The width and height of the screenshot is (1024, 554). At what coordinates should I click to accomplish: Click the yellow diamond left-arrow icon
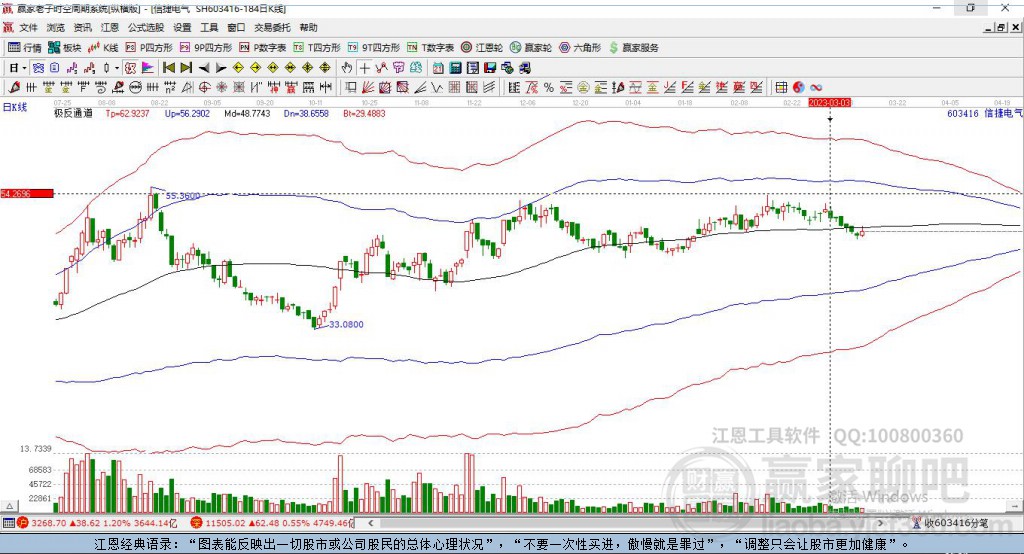click(238, 68)
